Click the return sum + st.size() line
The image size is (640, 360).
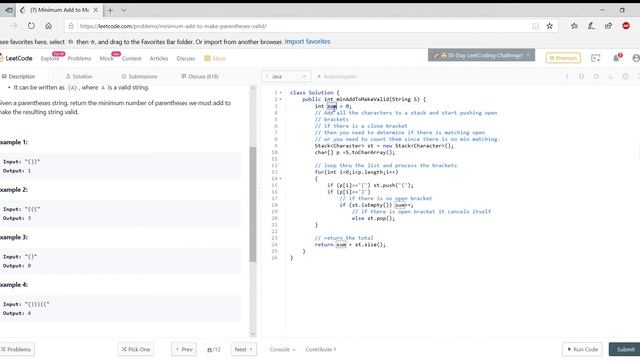click(350, 244)
